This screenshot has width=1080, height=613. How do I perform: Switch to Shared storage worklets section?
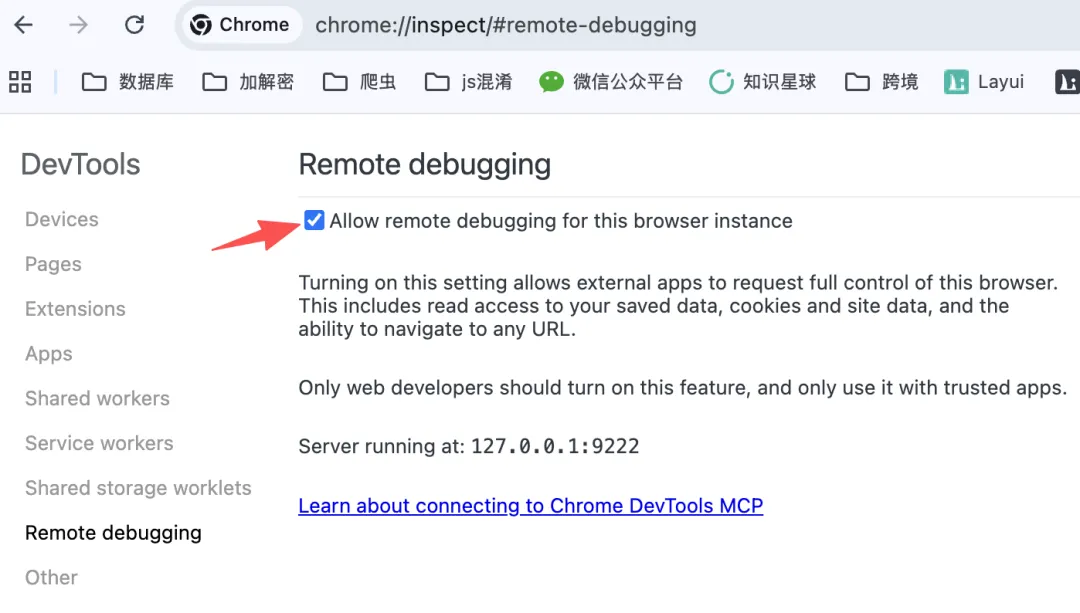coord(138,488)
